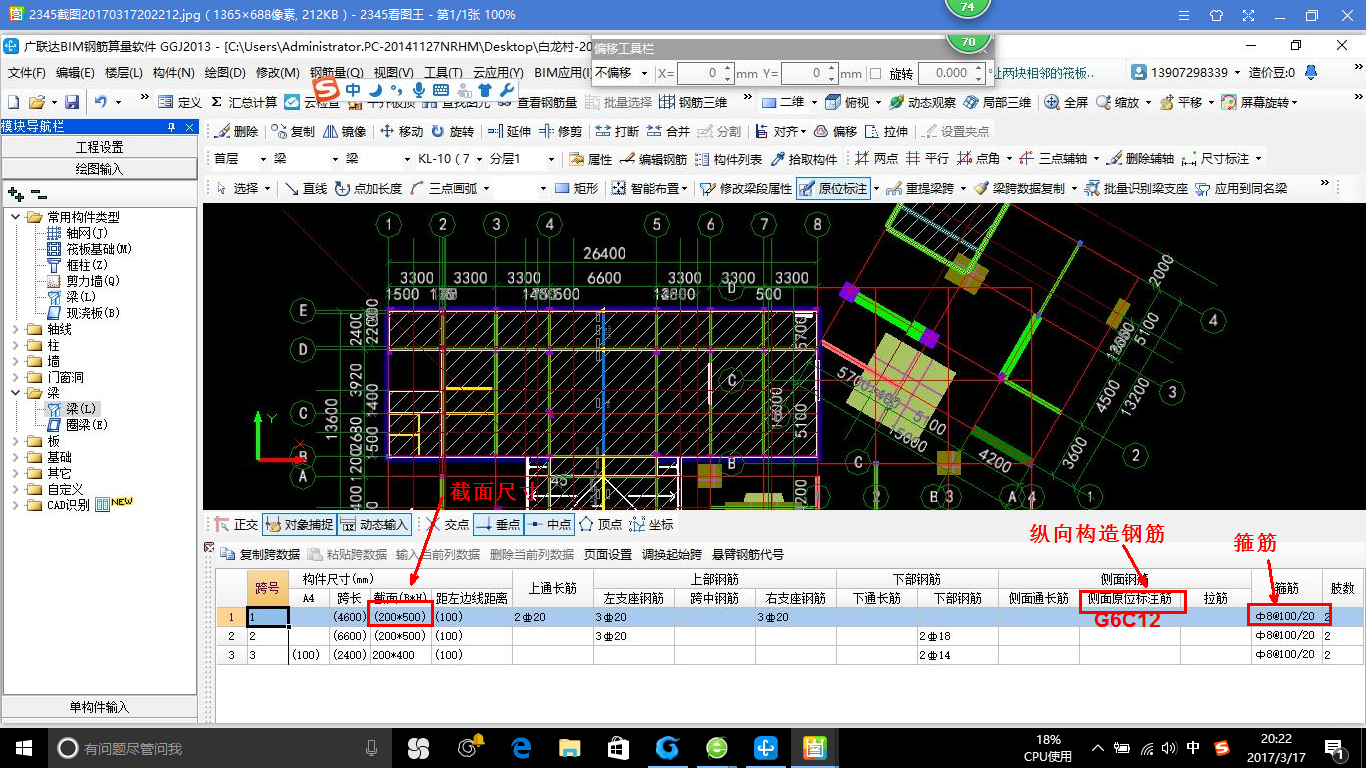
Task: Toggle 交点 intersection snap
Action: [446, 524]
